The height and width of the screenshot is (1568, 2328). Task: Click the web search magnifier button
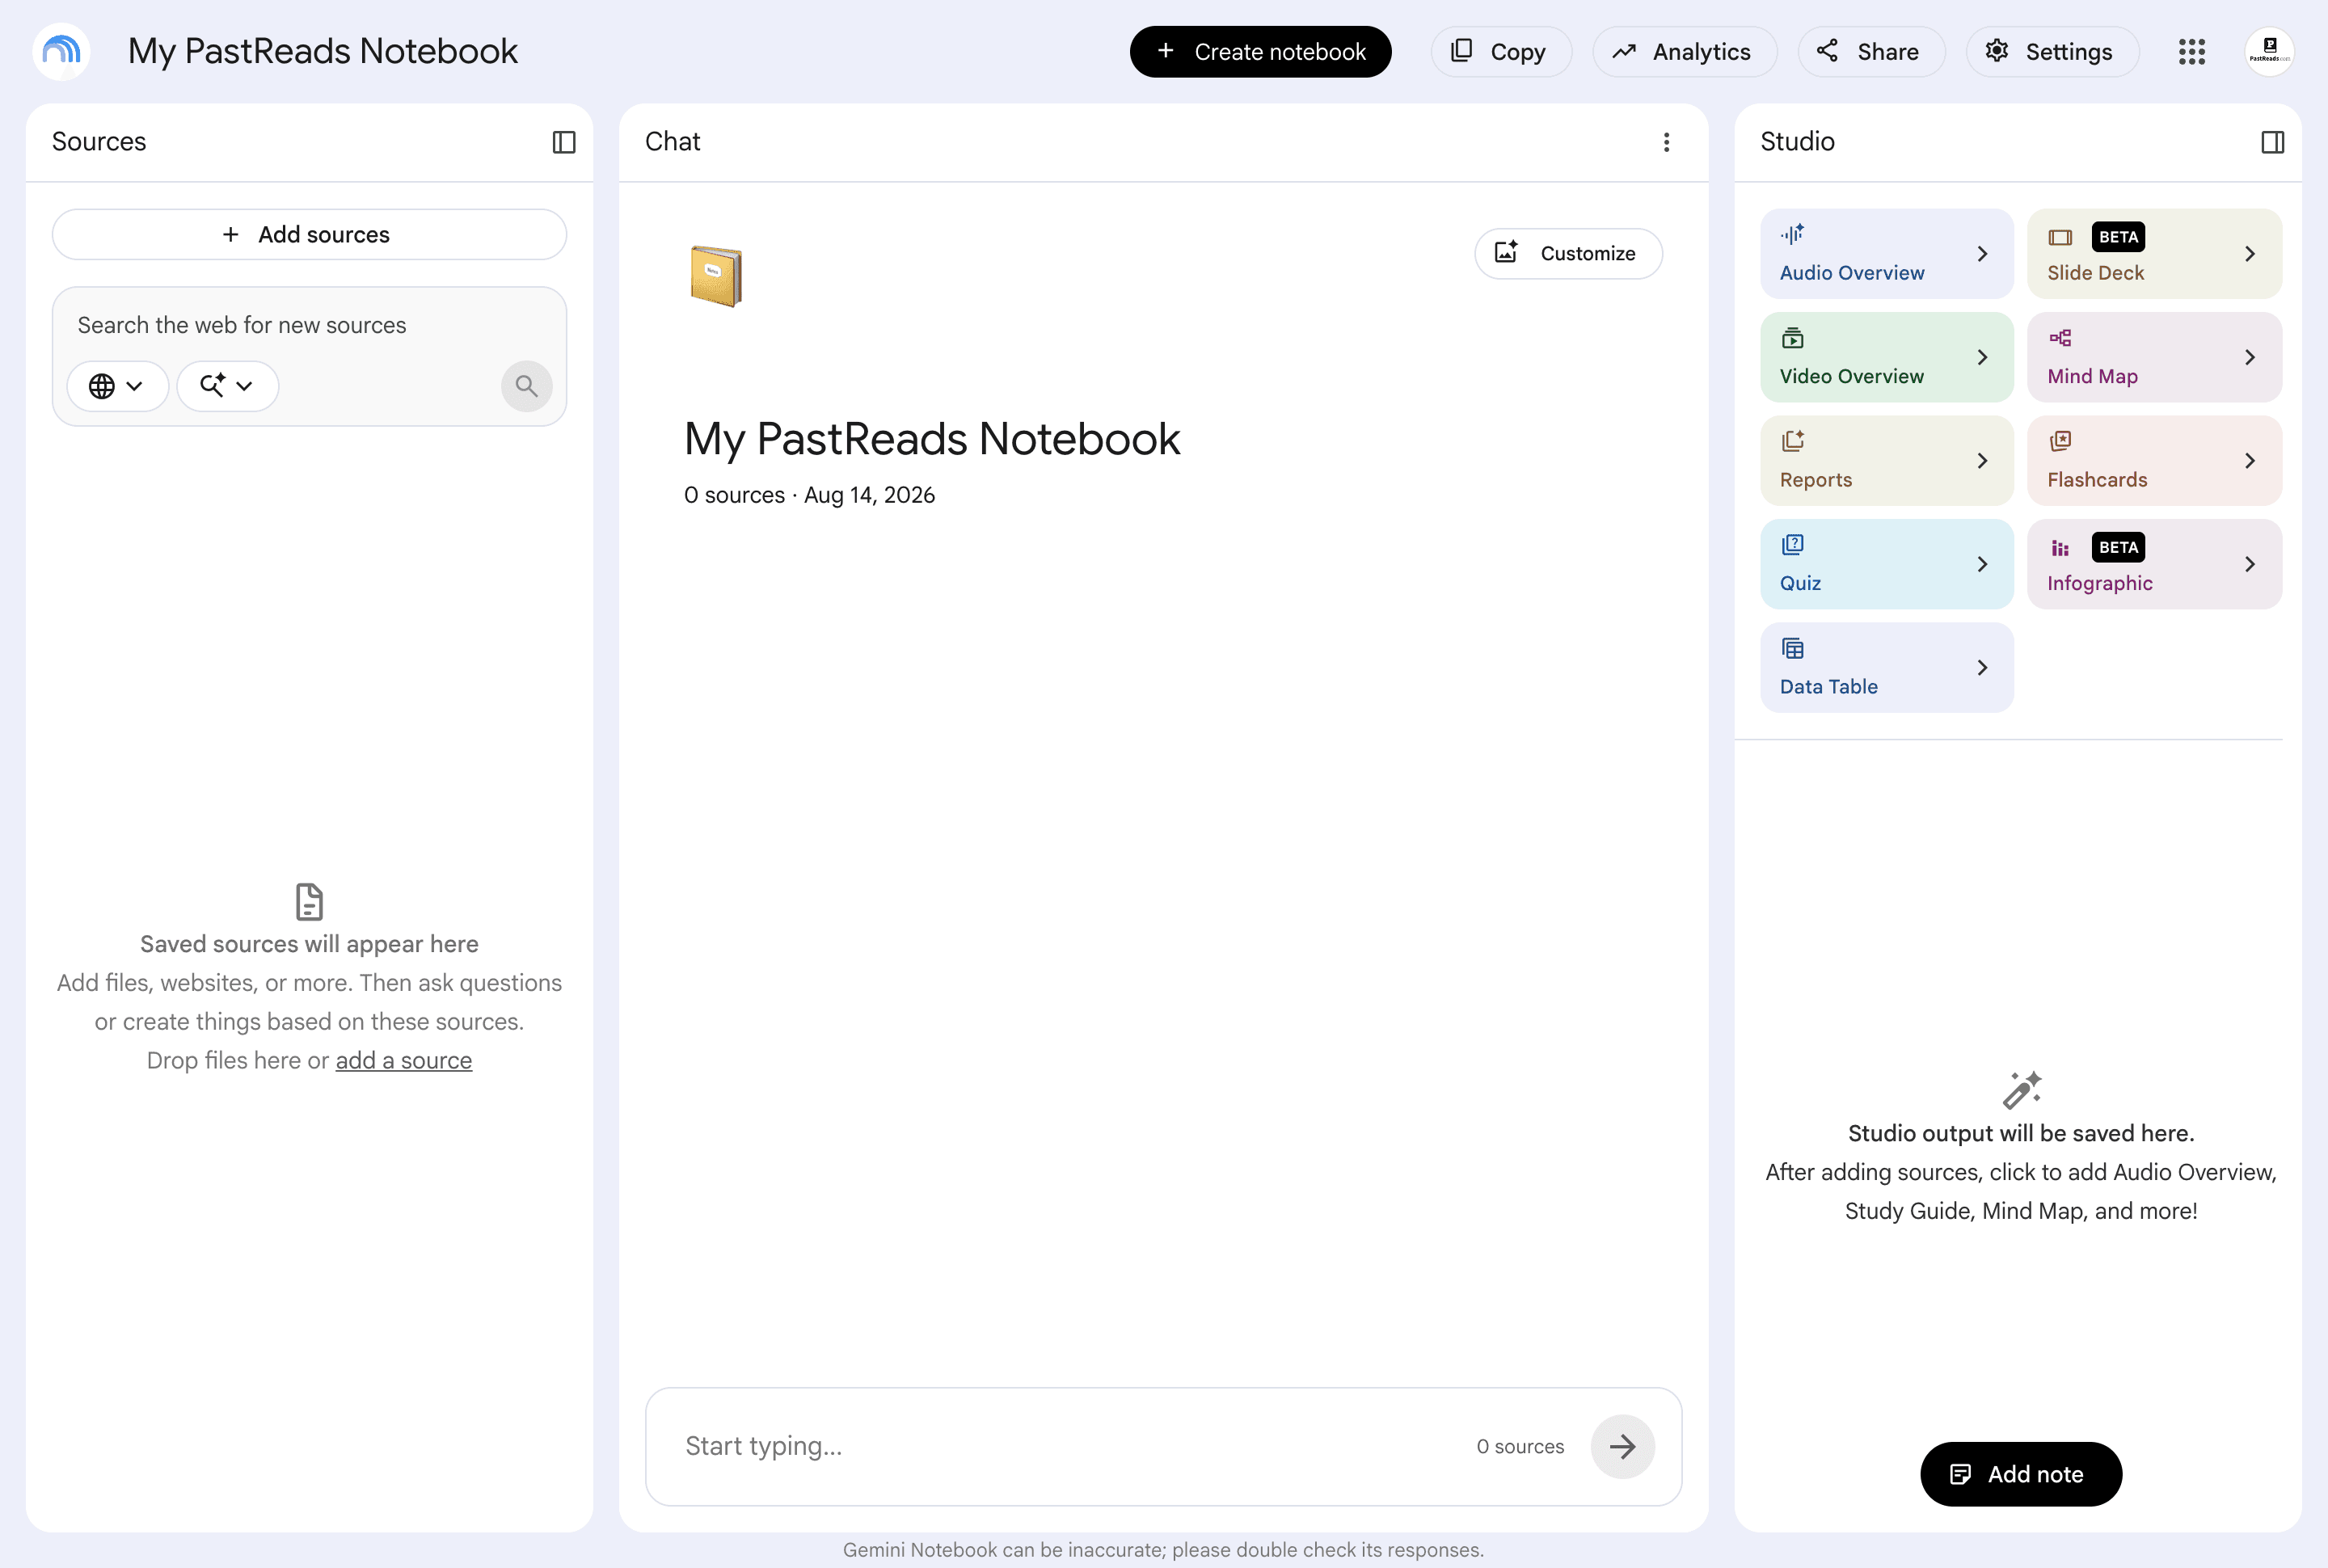pos(527,386)
